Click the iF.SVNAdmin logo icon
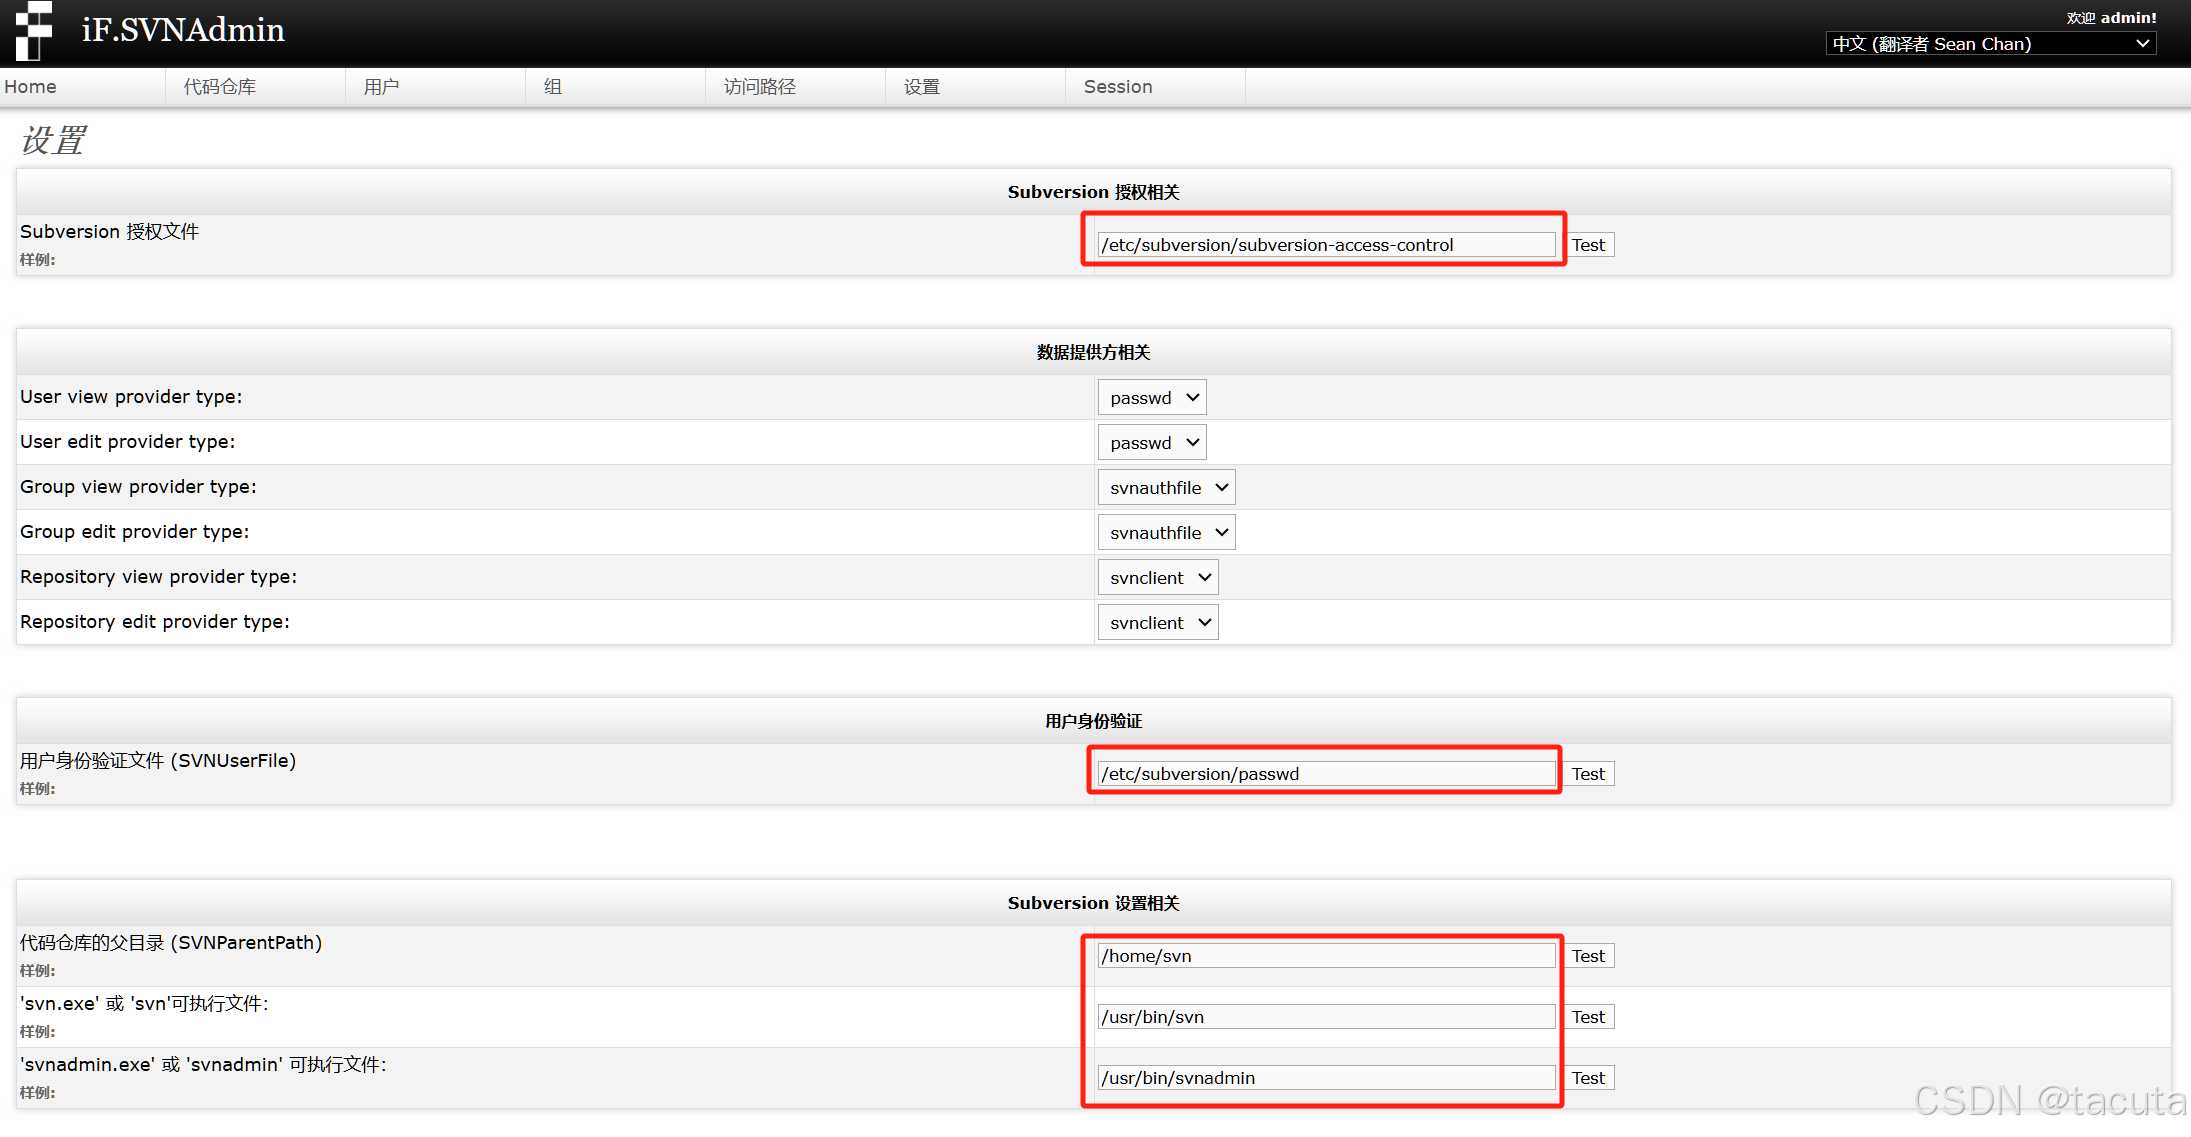 (34, 30)
